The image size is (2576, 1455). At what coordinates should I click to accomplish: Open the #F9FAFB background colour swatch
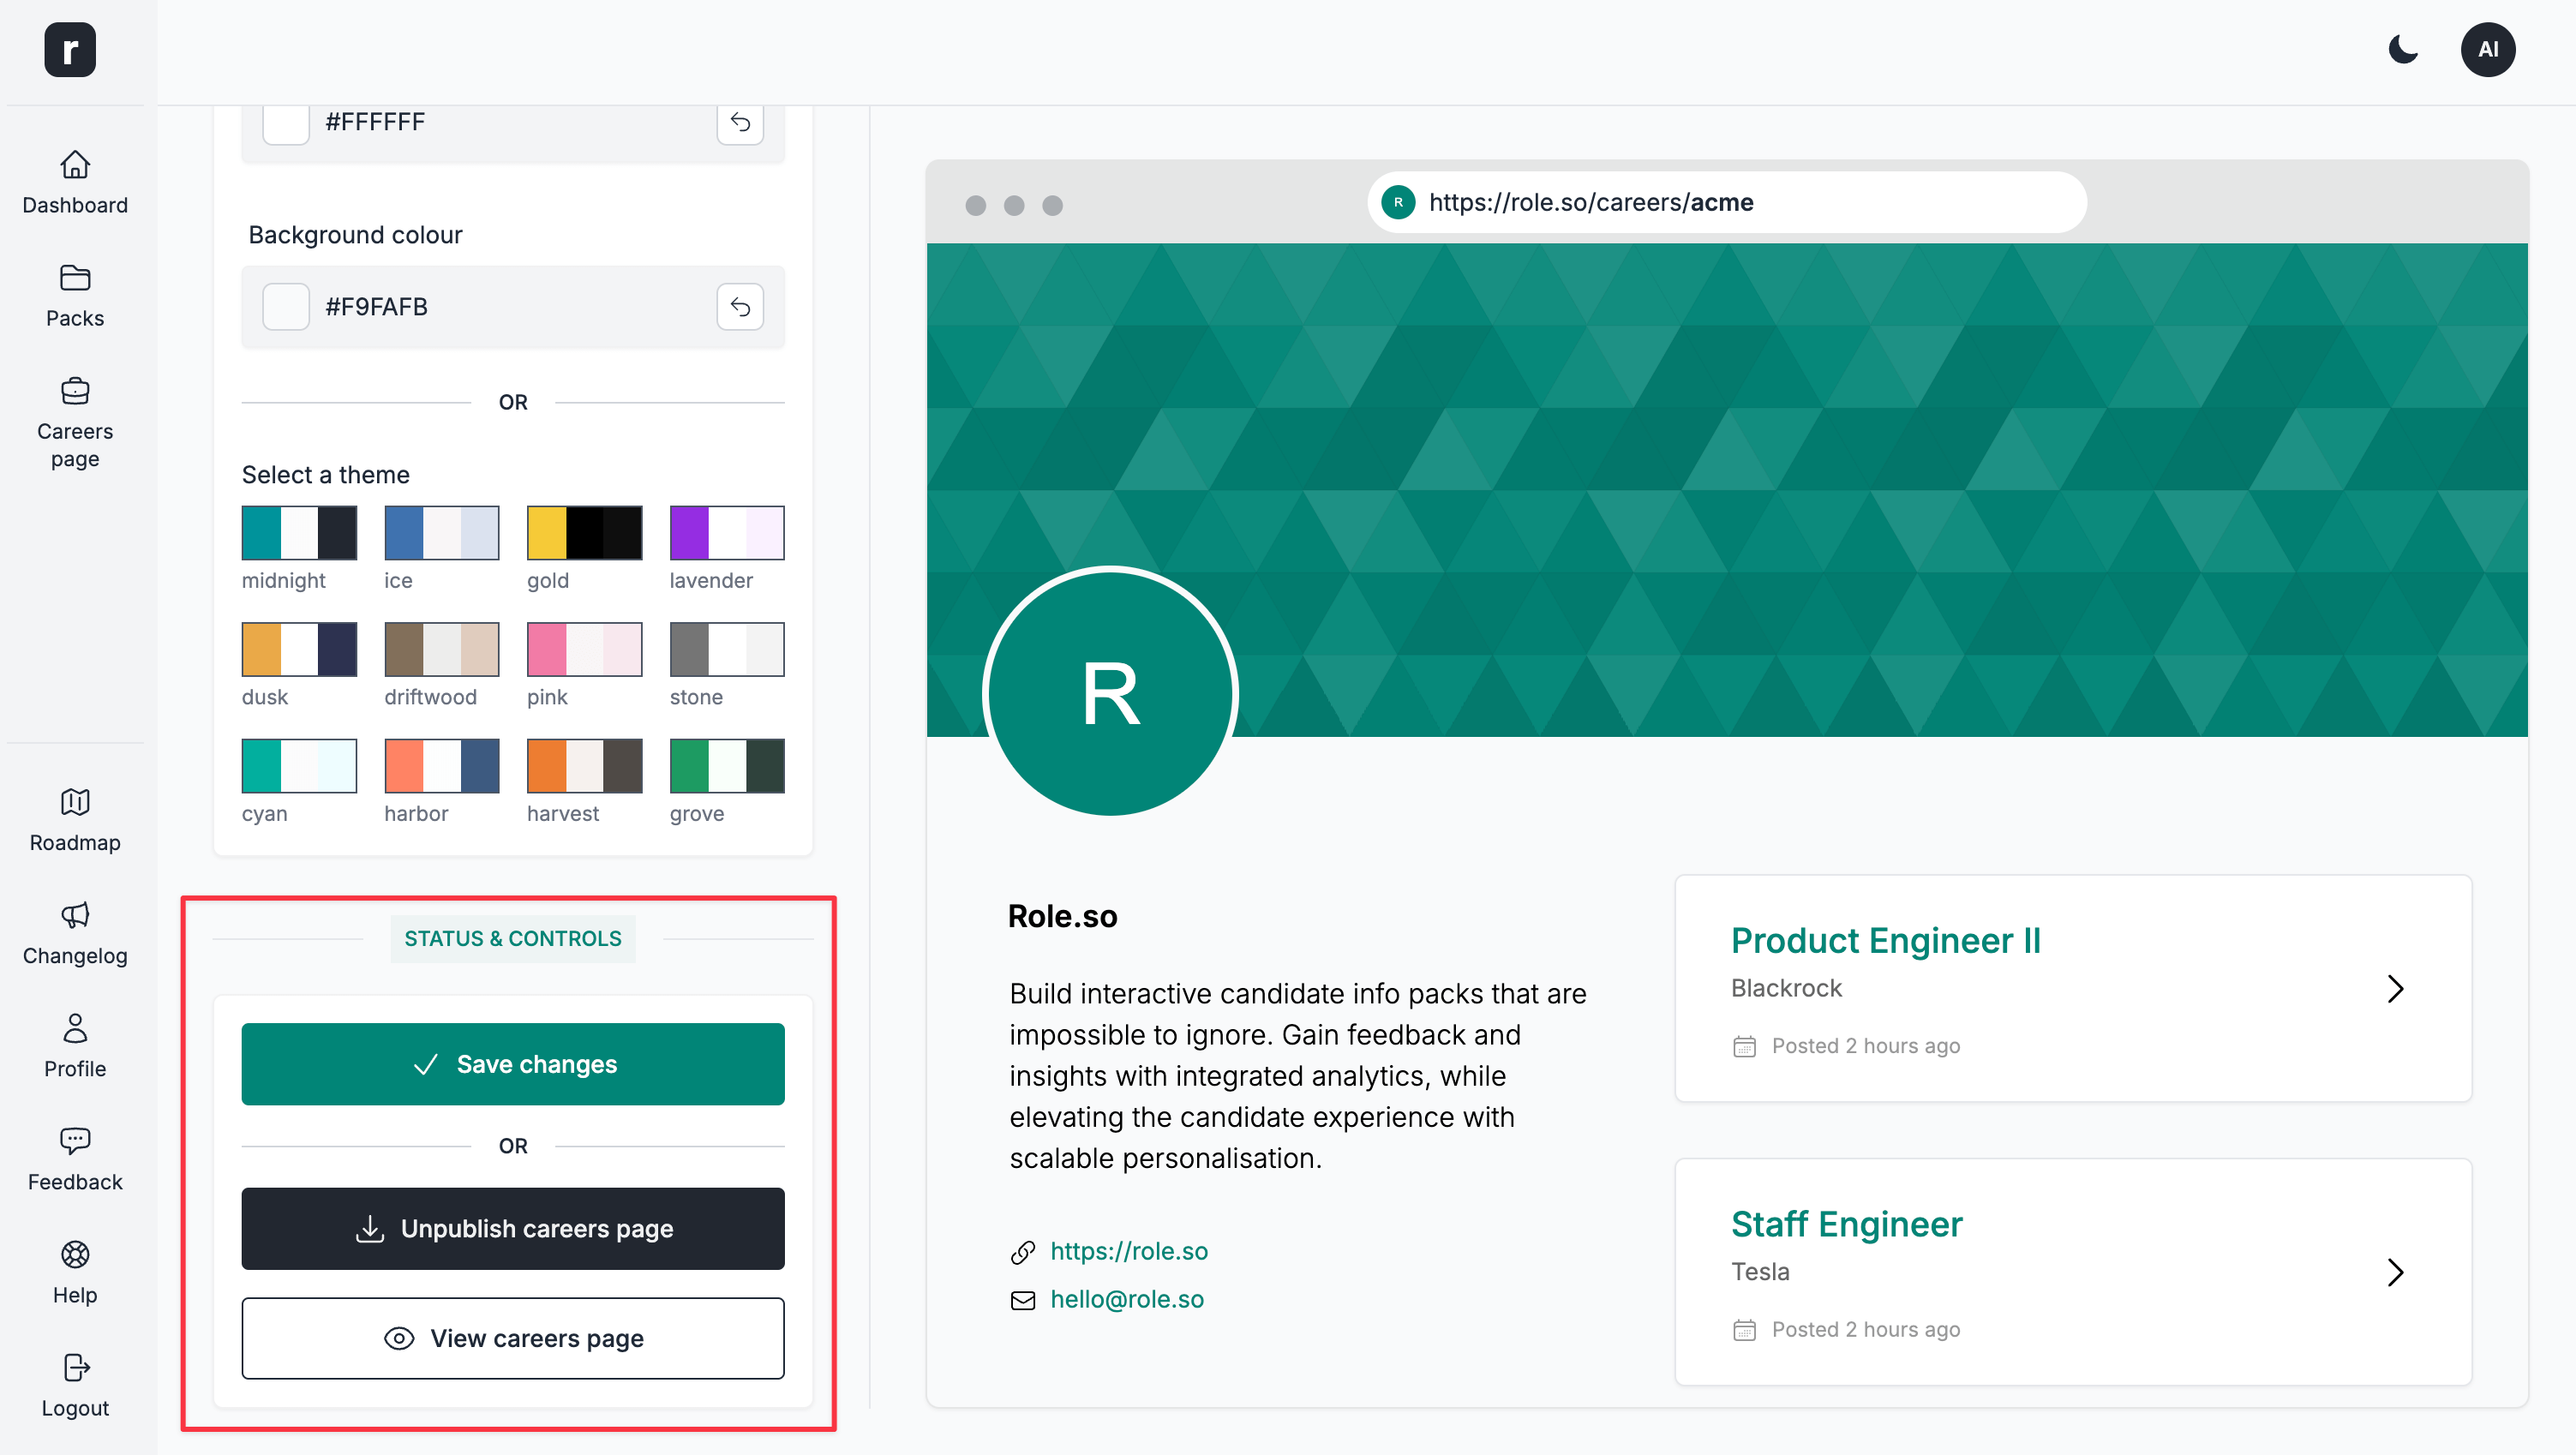286,307
